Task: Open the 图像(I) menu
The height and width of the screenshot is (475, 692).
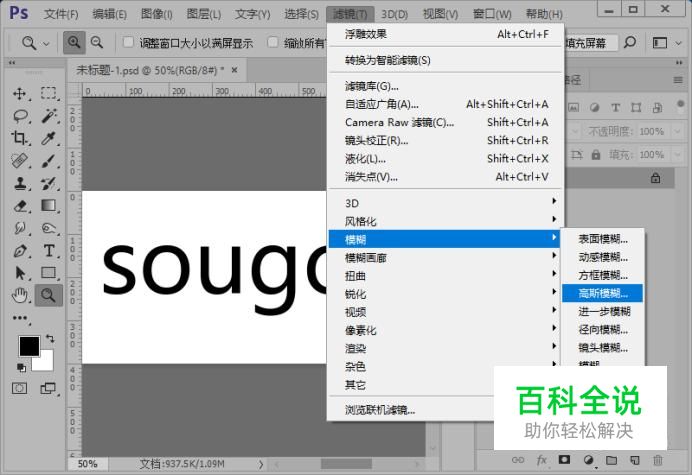Action: point(156,14)
